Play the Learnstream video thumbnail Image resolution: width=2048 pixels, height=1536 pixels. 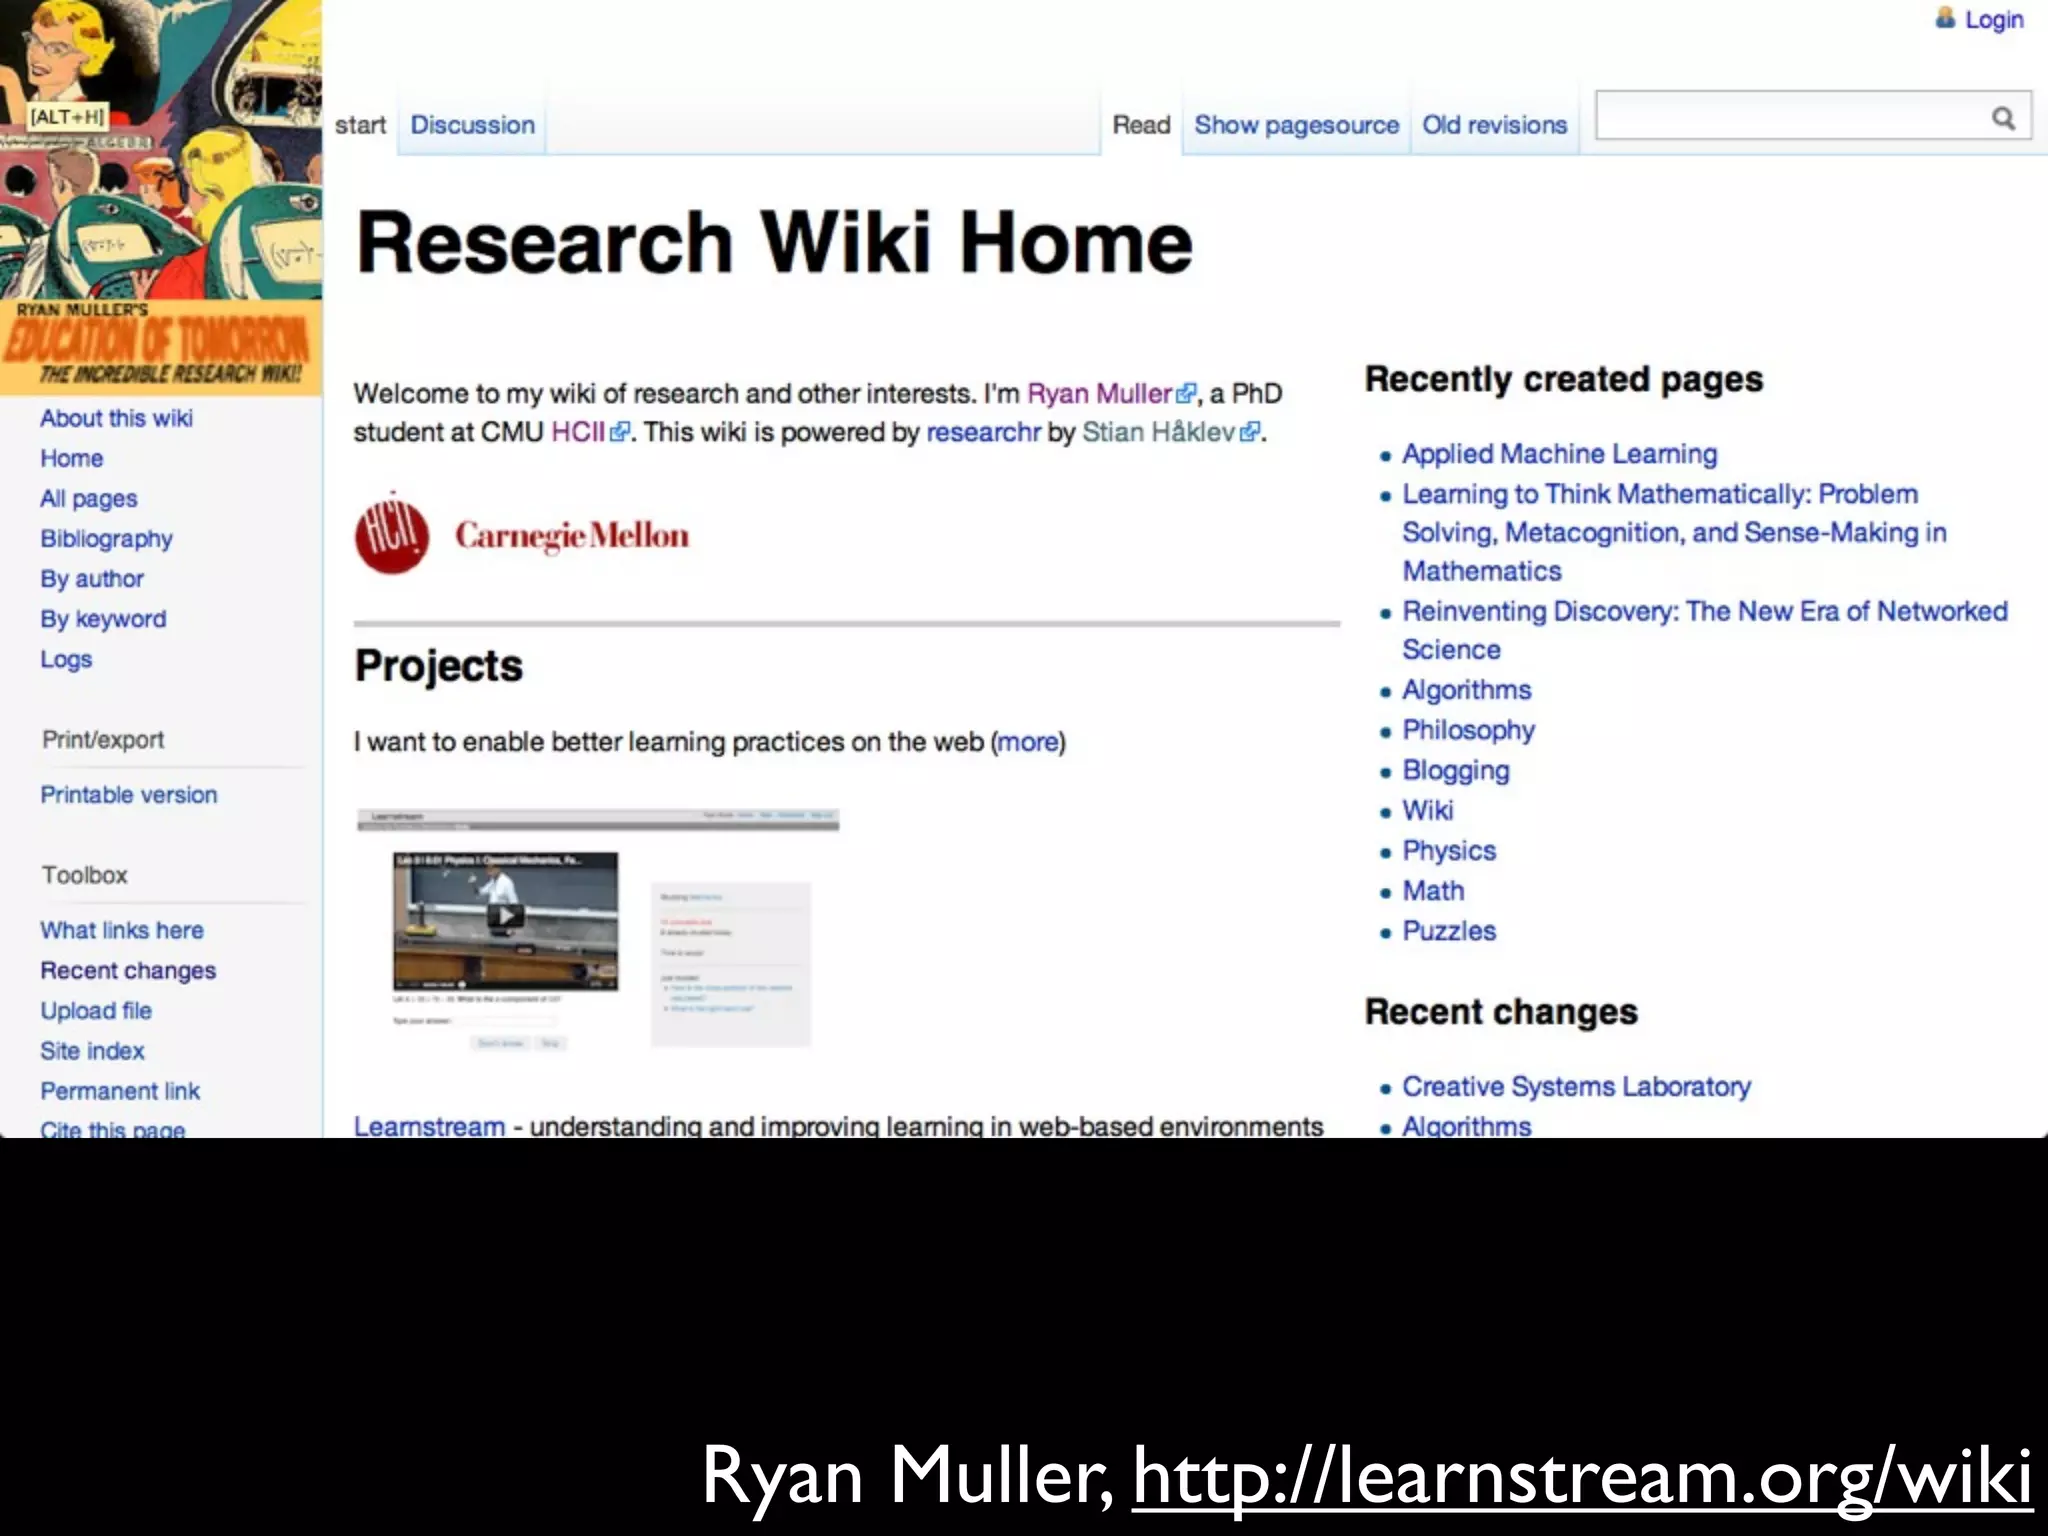[505, 916]
